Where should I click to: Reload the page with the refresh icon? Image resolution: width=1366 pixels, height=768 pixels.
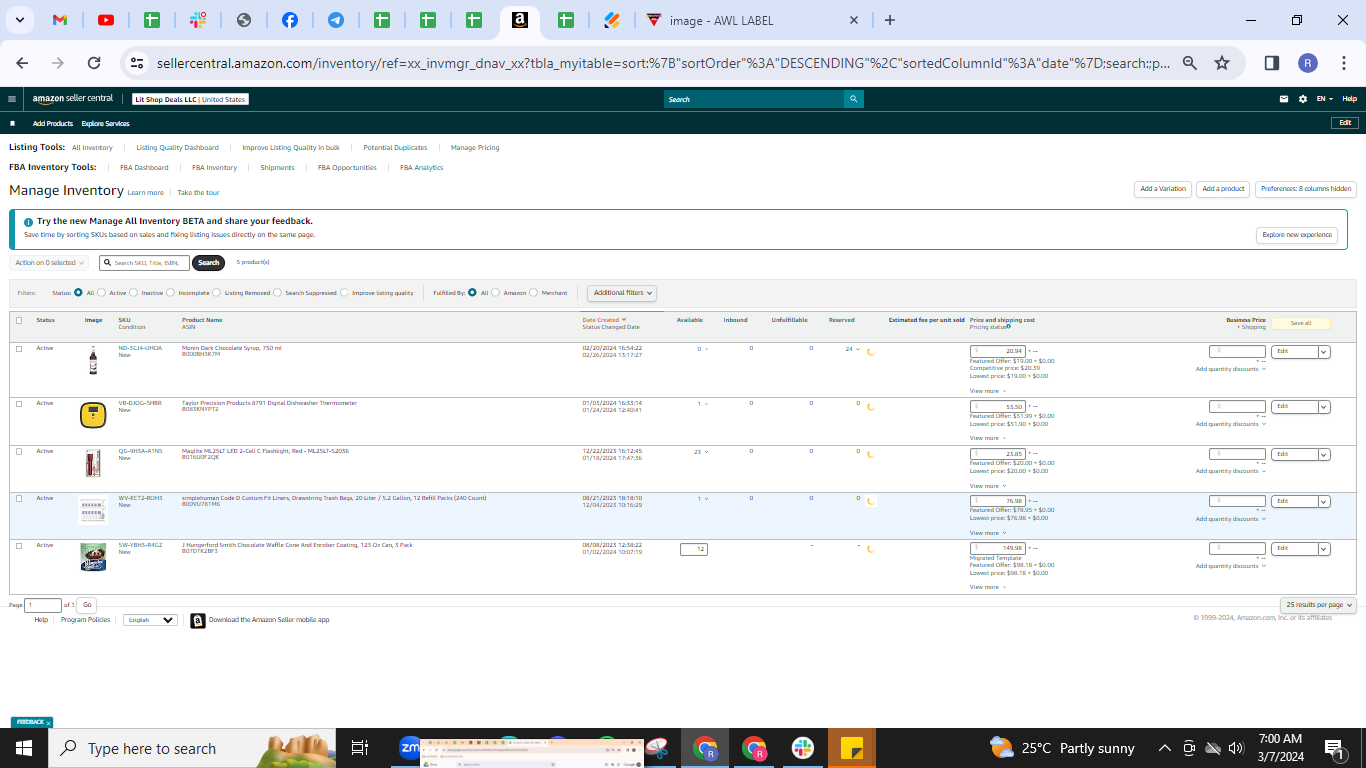tap(94, 63)
